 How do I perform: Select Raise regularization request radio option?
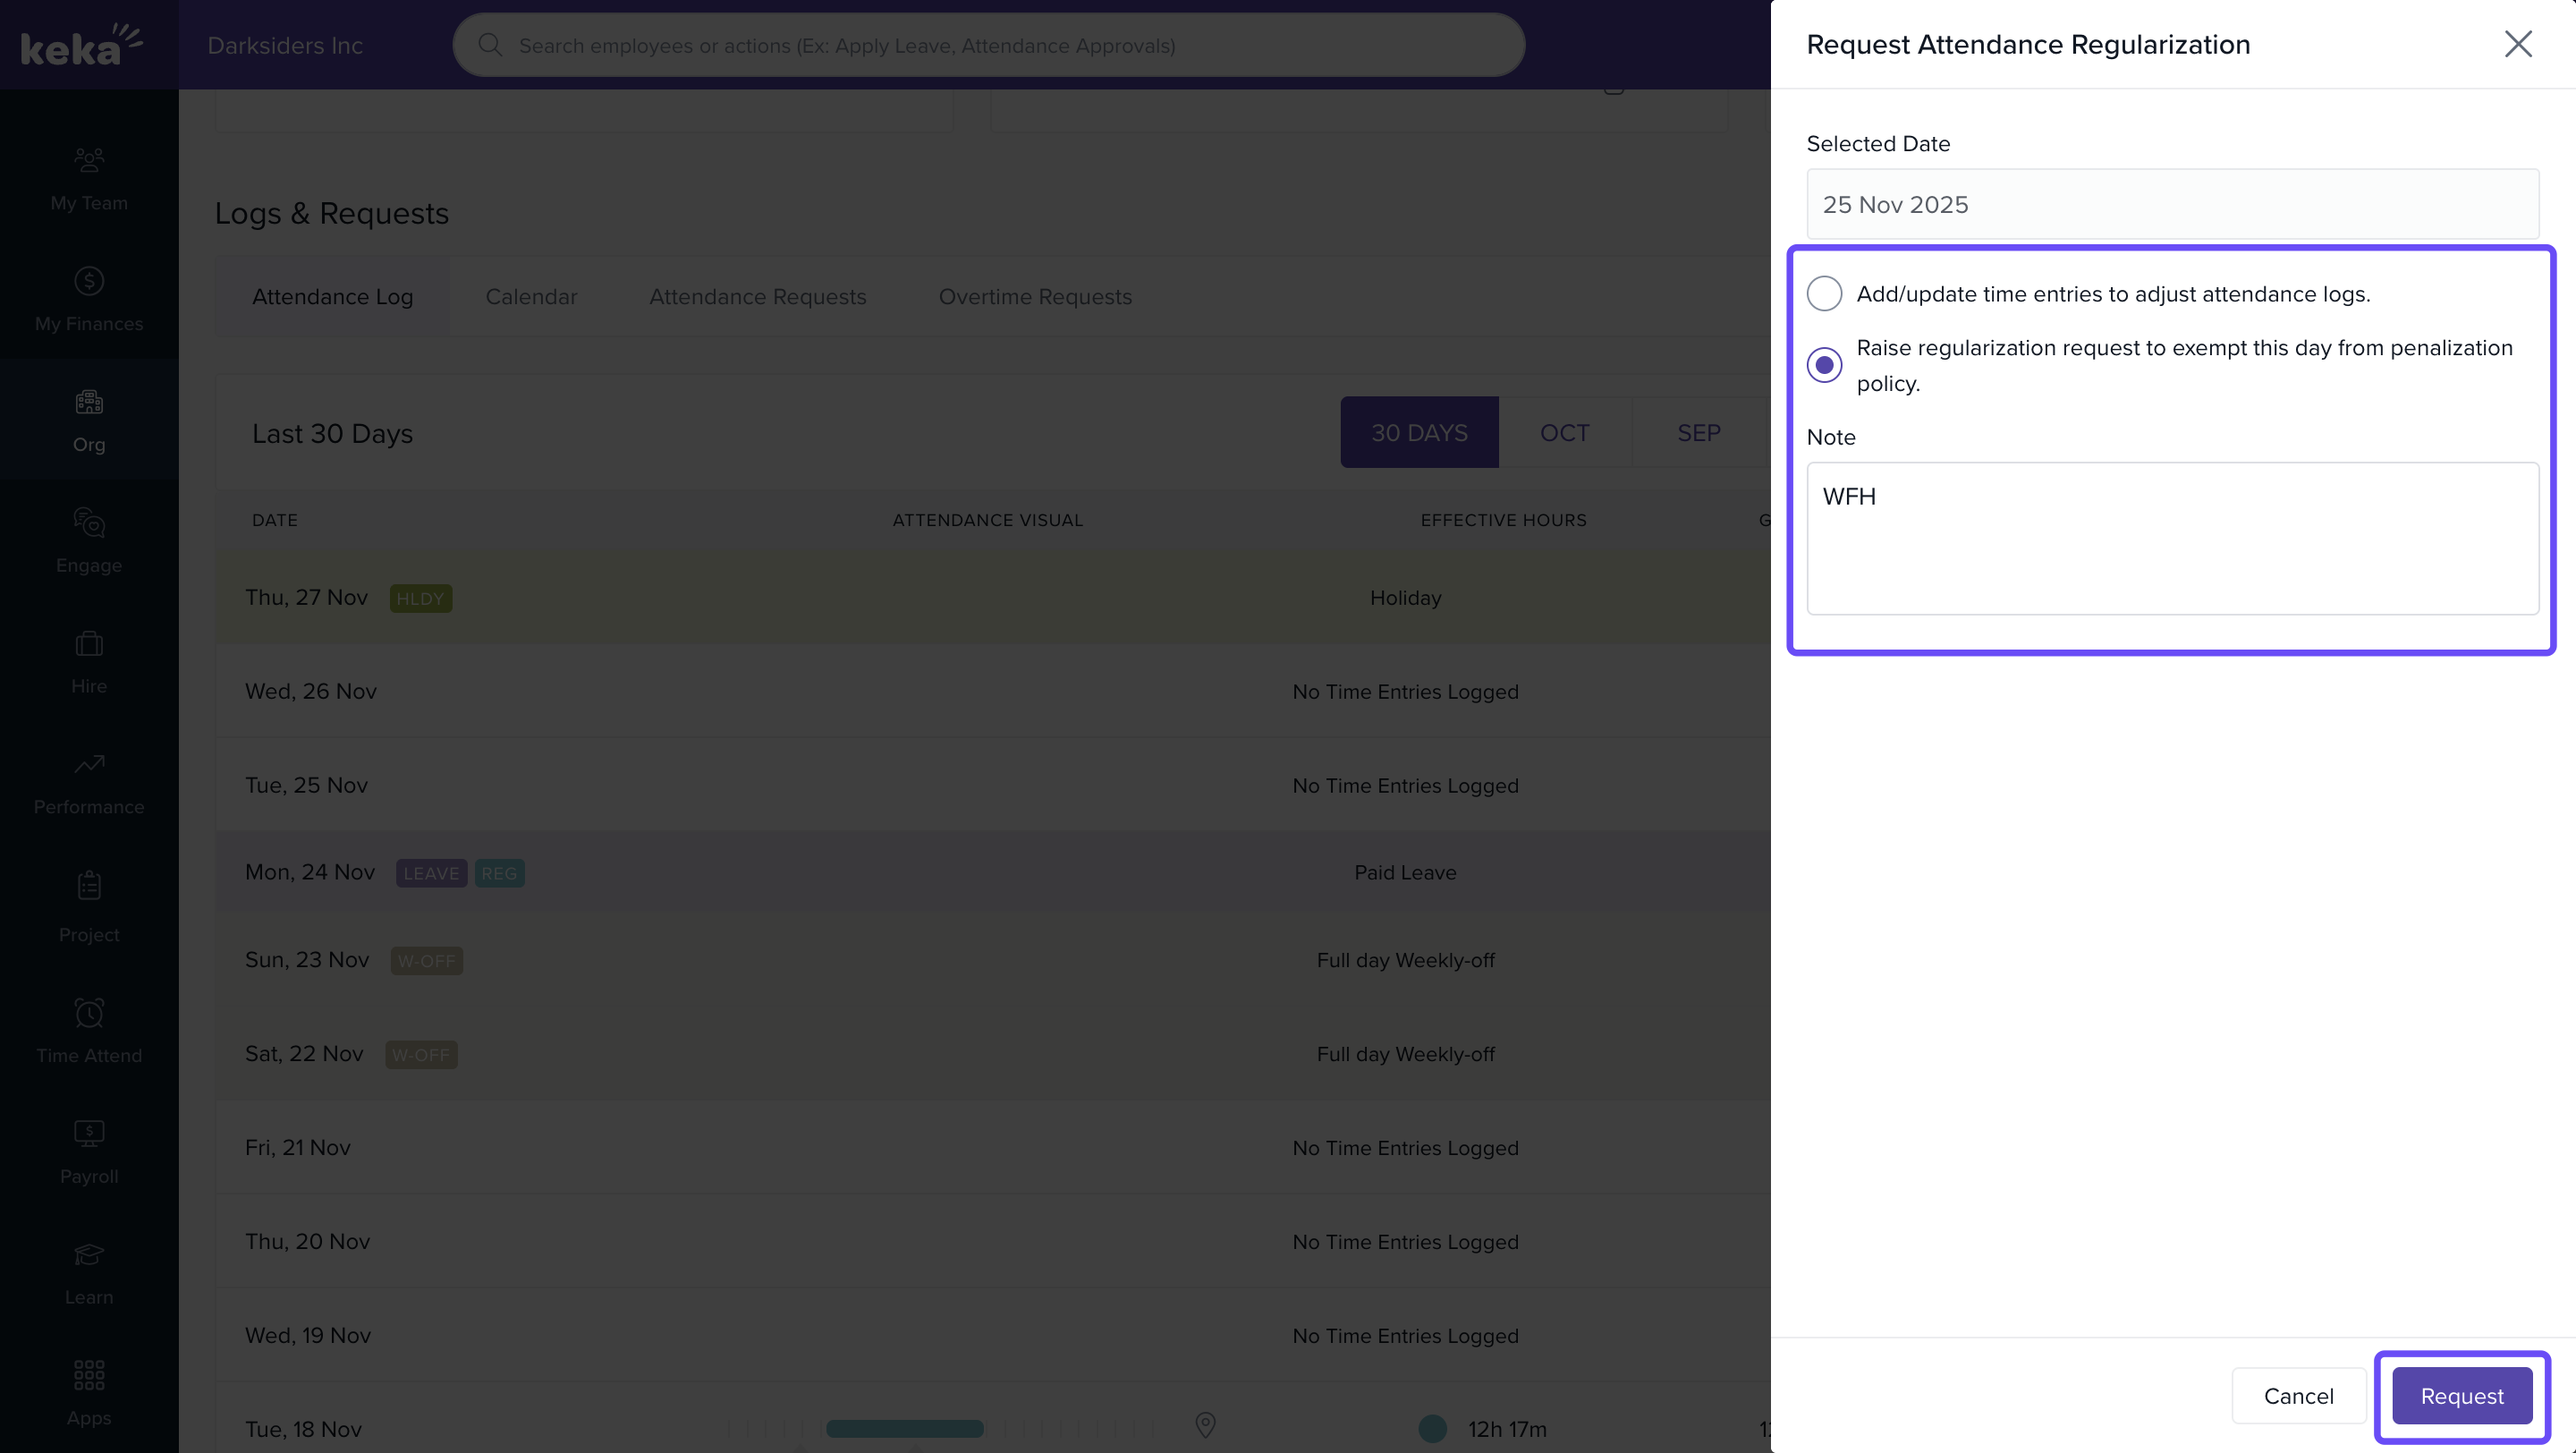tap(1824, 365)
